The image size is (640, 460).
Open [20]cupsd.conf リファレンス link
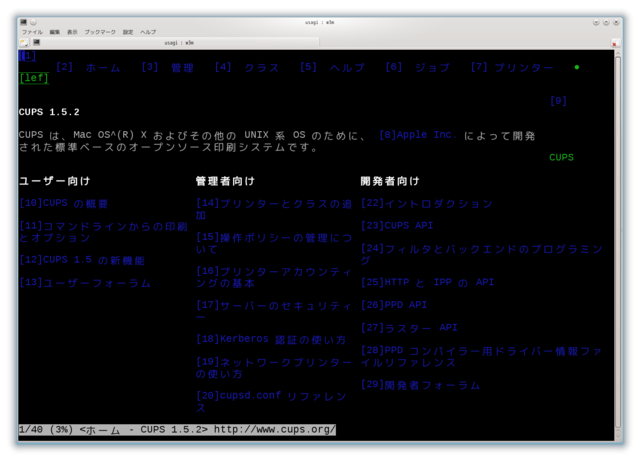pos(271,401)
